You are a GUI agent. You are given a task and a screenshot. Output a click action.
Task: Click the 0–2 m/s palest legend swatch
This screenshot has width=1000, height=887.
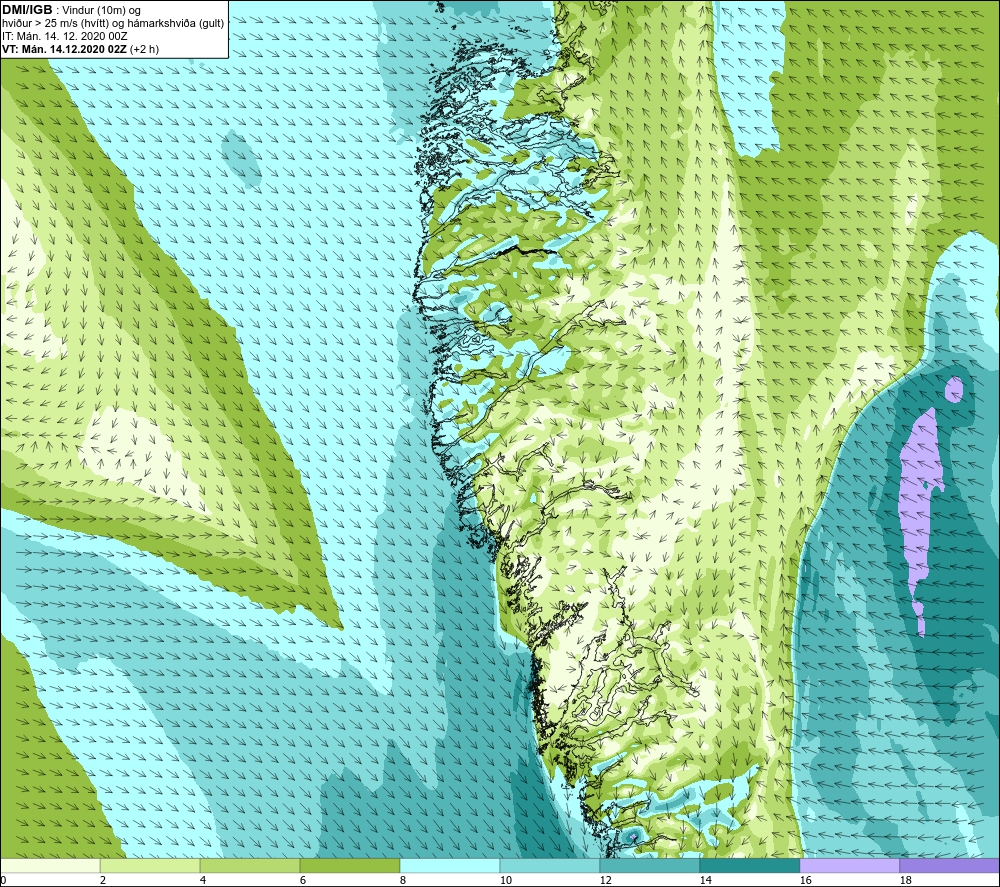pos(50,866)
